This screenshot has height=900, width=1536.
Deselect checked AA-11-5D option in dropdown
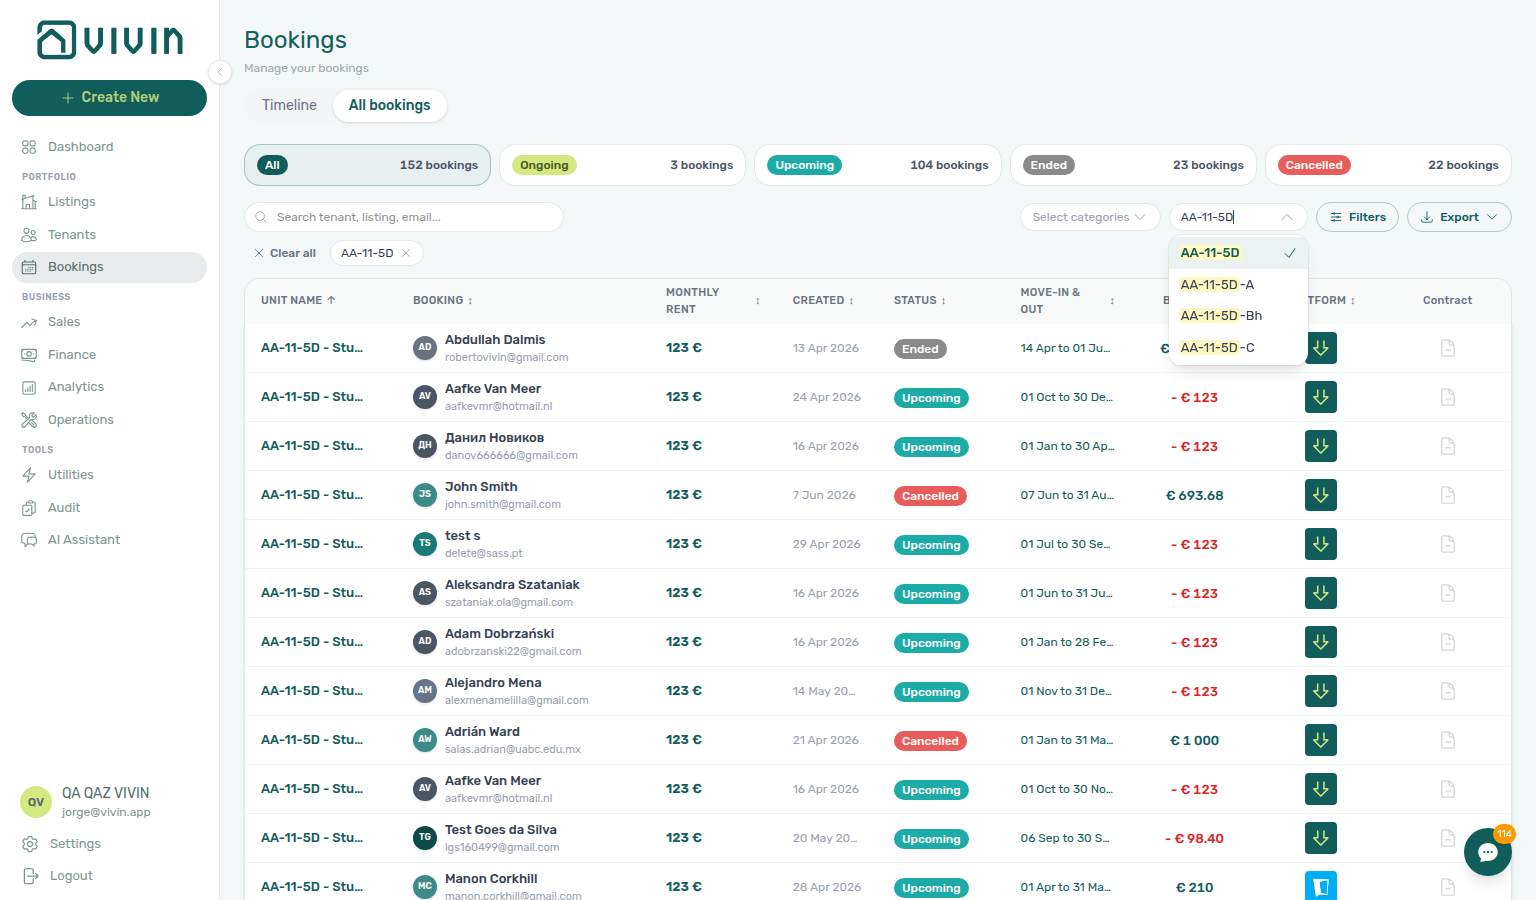(1238, 253)
